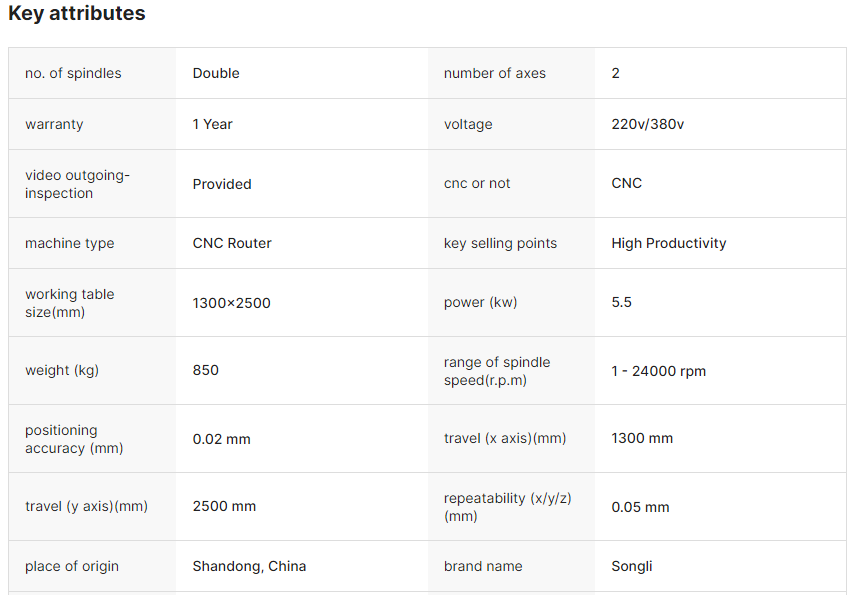Click the "Shandong, China" place of origin value
The width and height of the screenshot is (851, 595).
pos(250,566)
